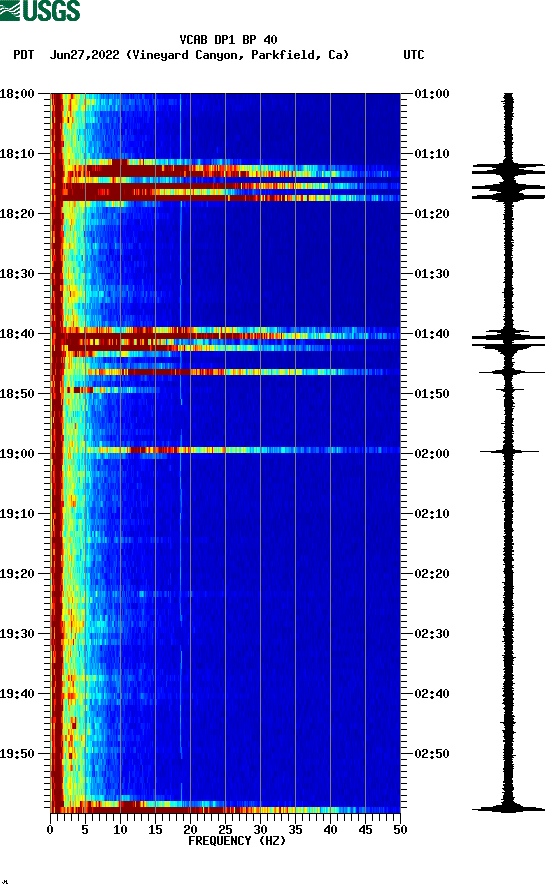552x893 pixels.
Task: Click the '02:00' UTC time label
Action: coord(432,454)
